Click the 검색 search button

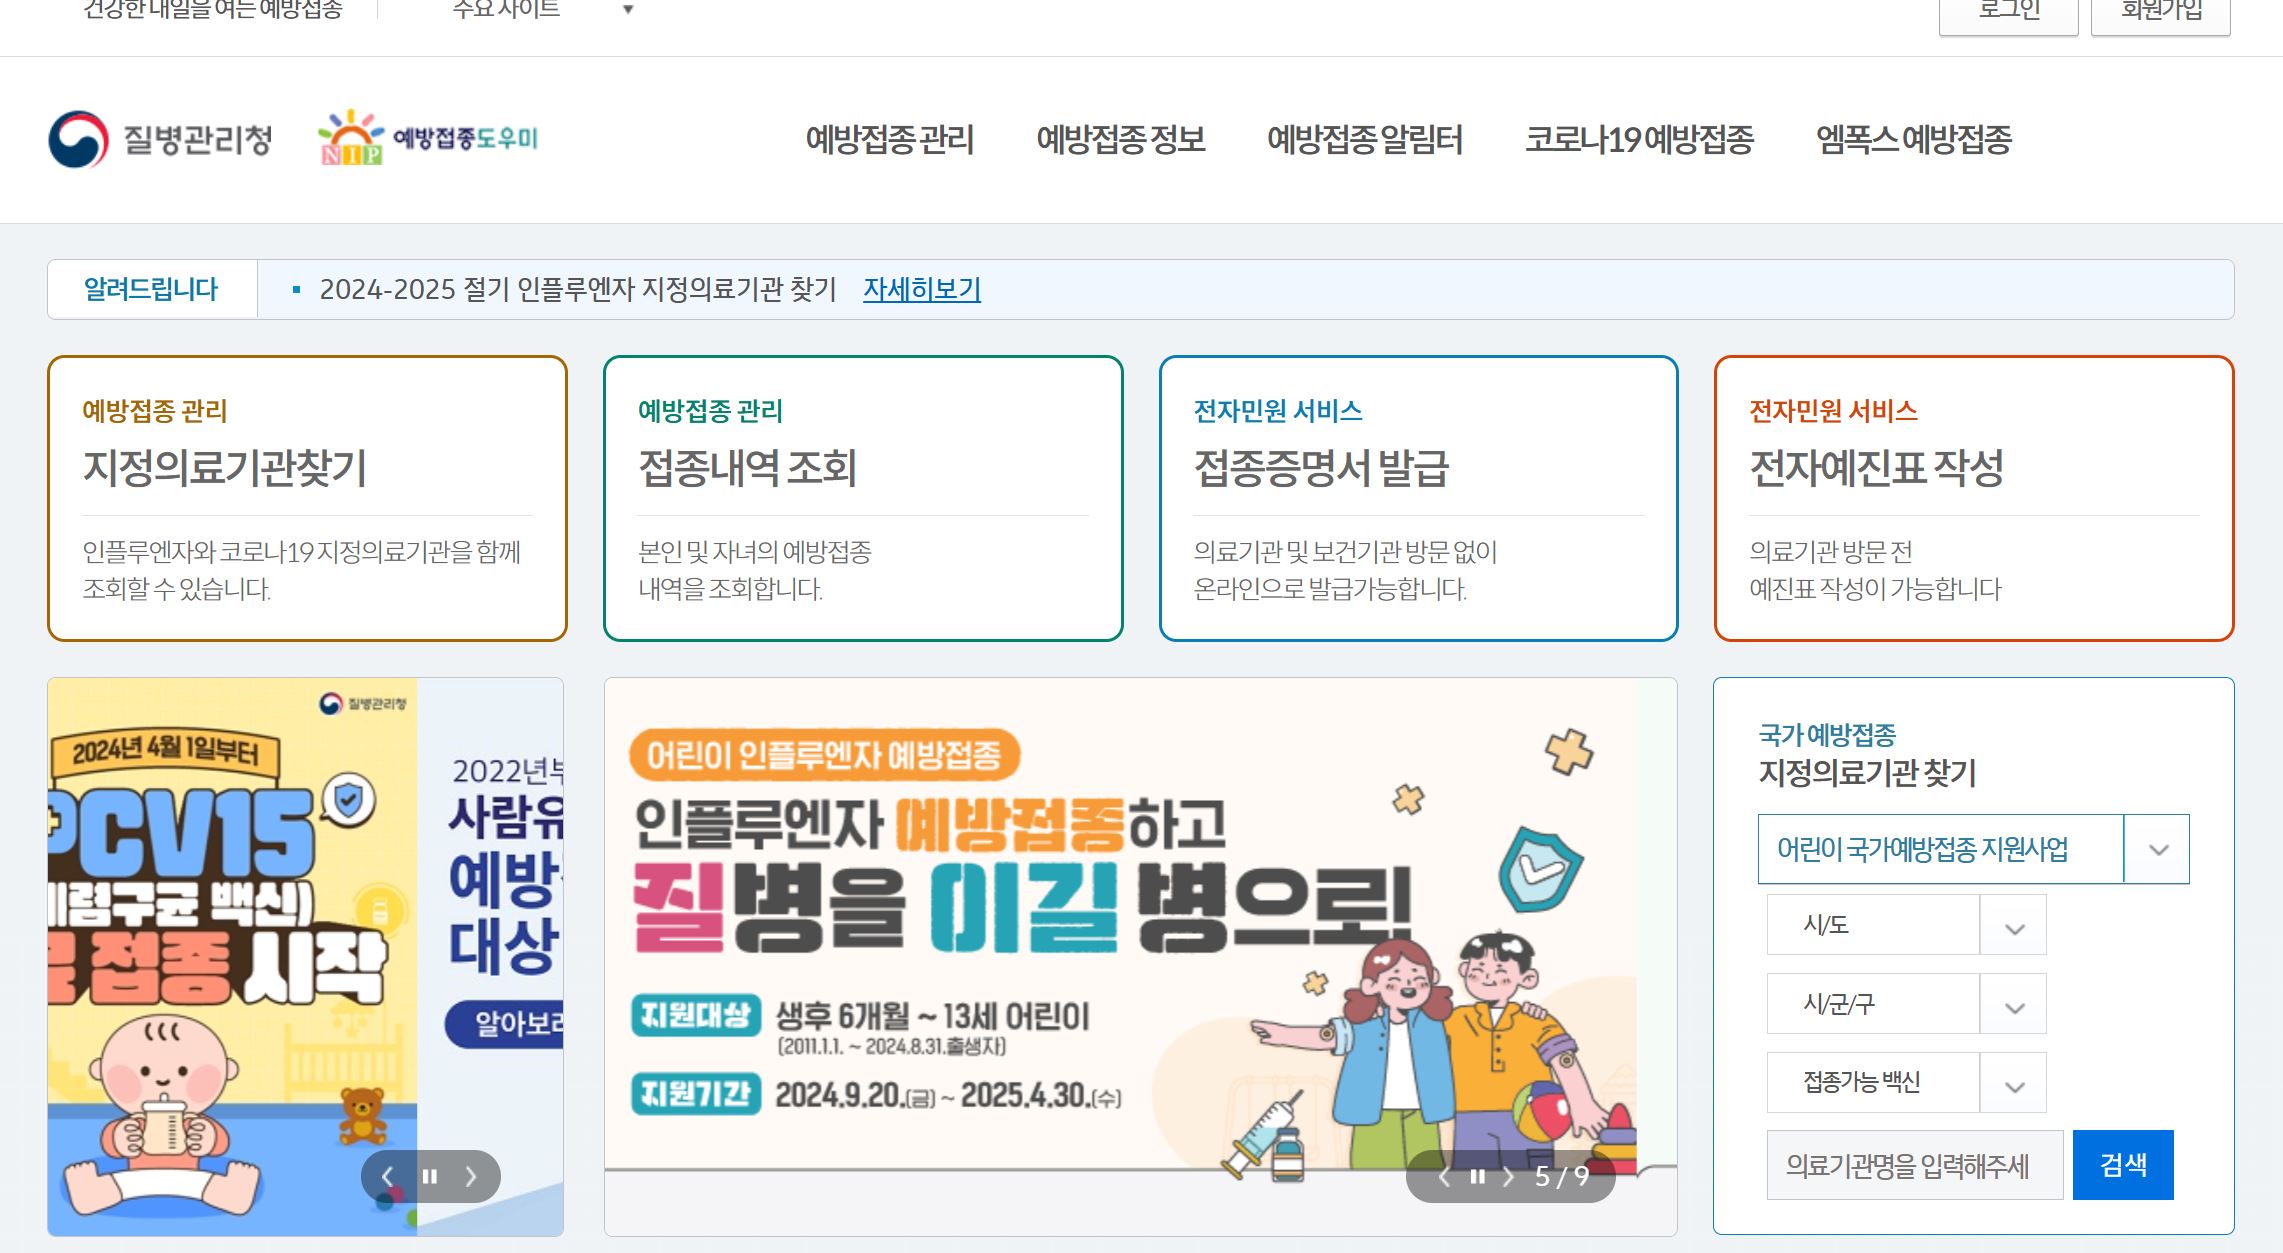point(2125,1163)
